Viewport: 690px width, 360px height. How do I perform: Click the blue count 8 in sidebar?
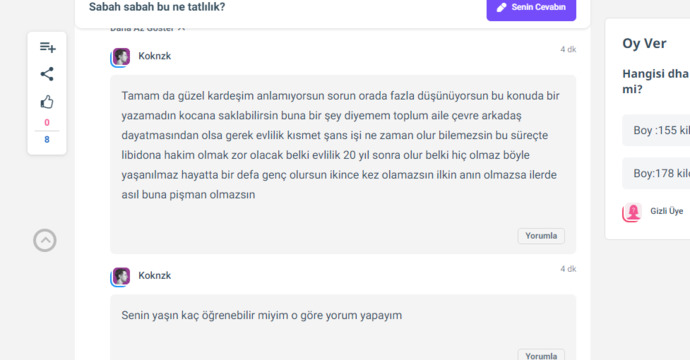pos(47,140)
